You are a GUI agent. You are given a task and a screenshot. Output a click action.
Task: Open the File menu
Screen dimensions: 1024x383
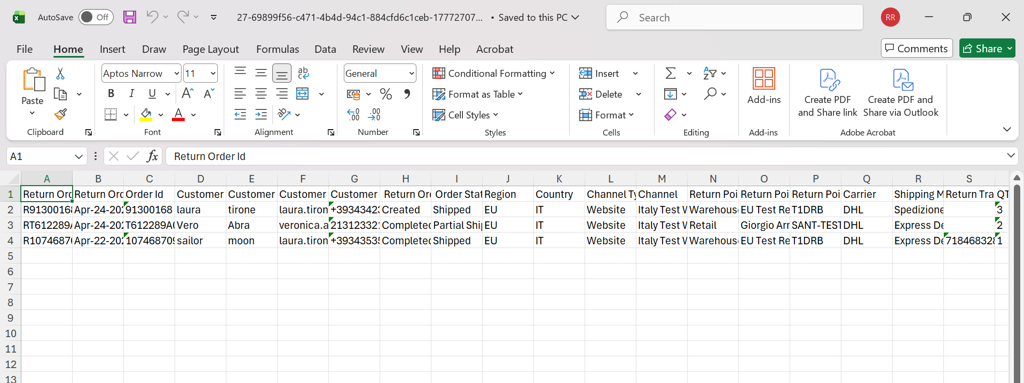coord(24,49)
